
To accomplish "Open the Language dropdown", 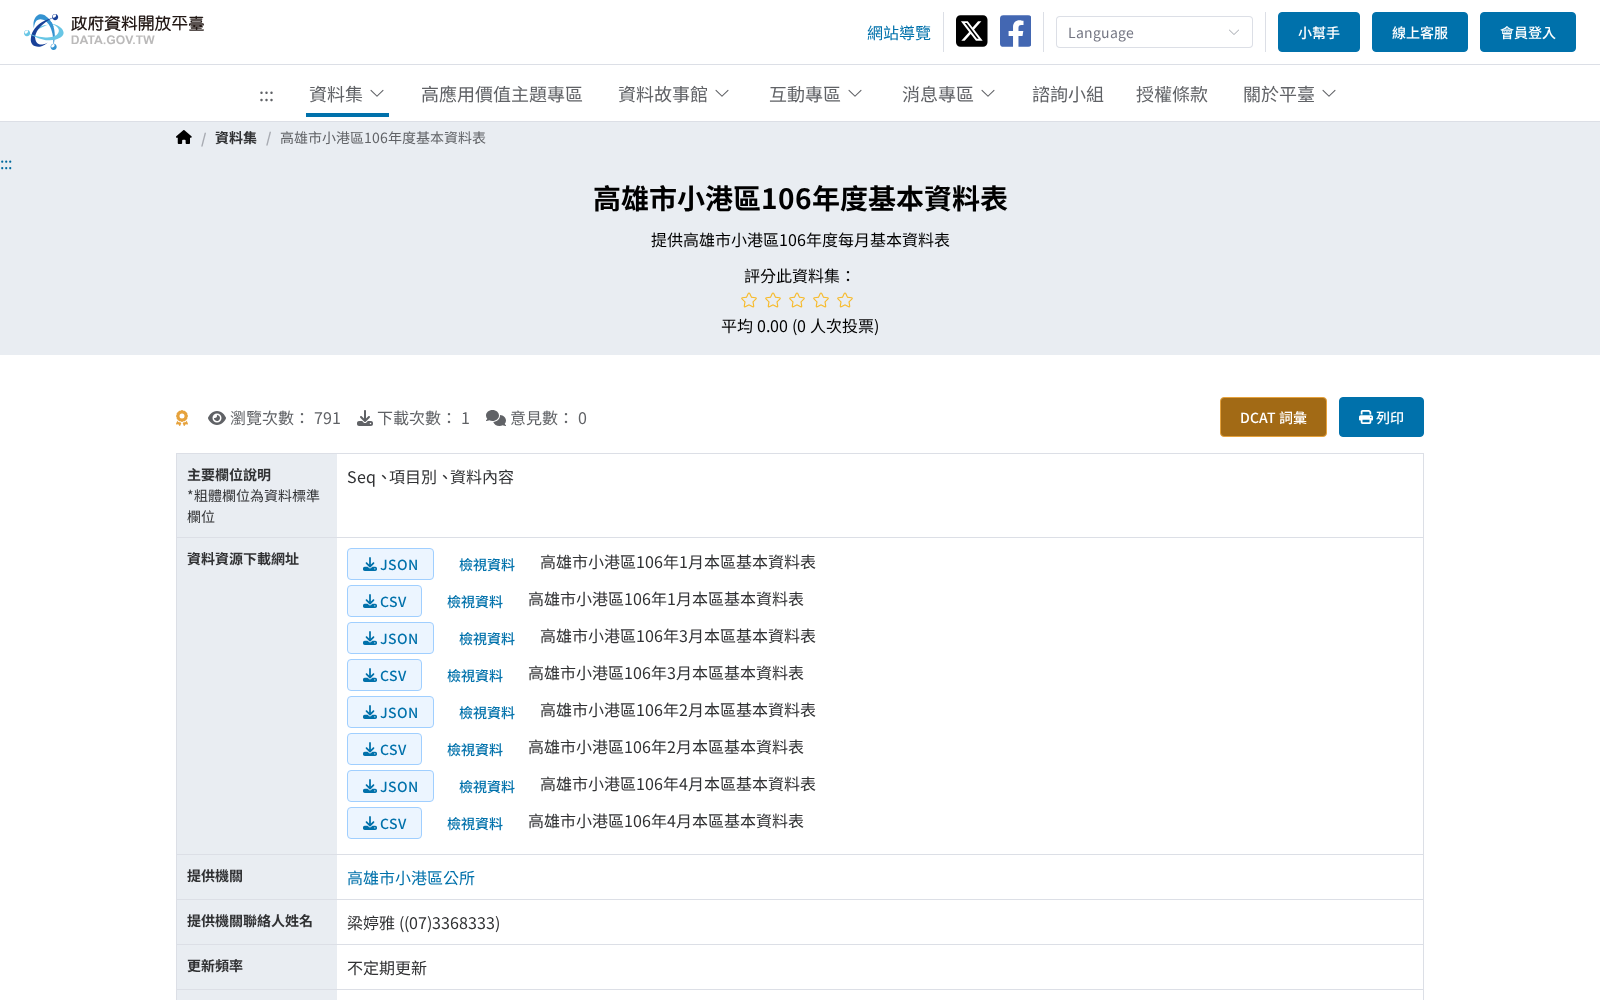I will tap(1154, 32).
